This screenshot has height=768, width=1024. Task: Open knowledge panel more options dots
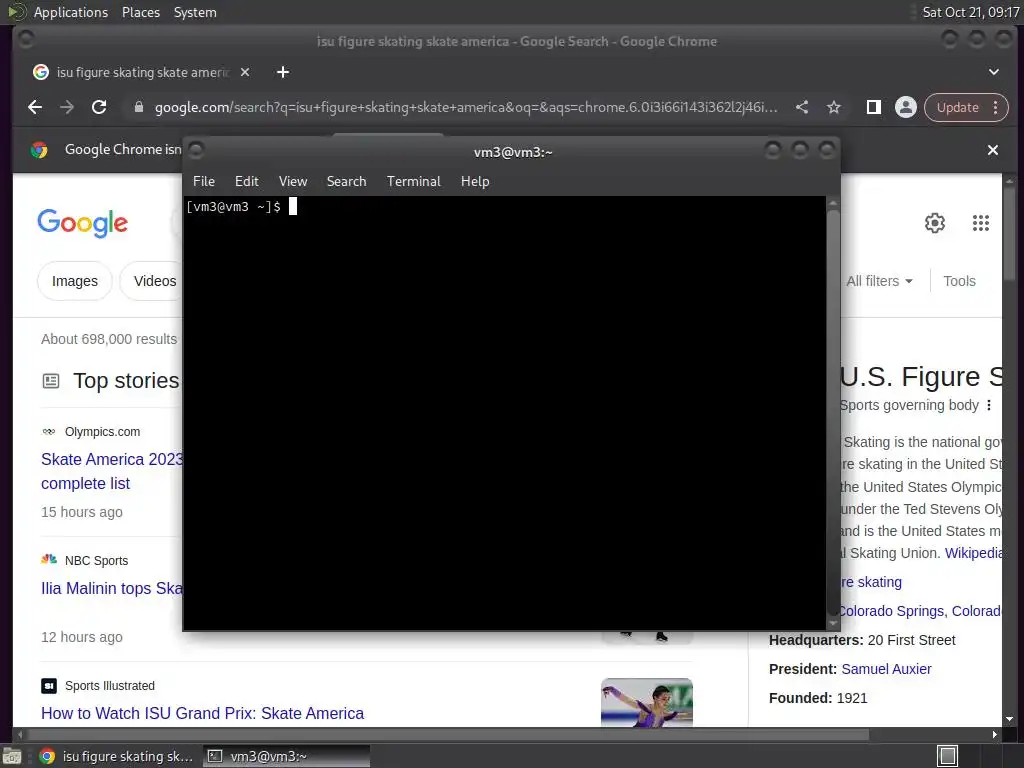989,405
